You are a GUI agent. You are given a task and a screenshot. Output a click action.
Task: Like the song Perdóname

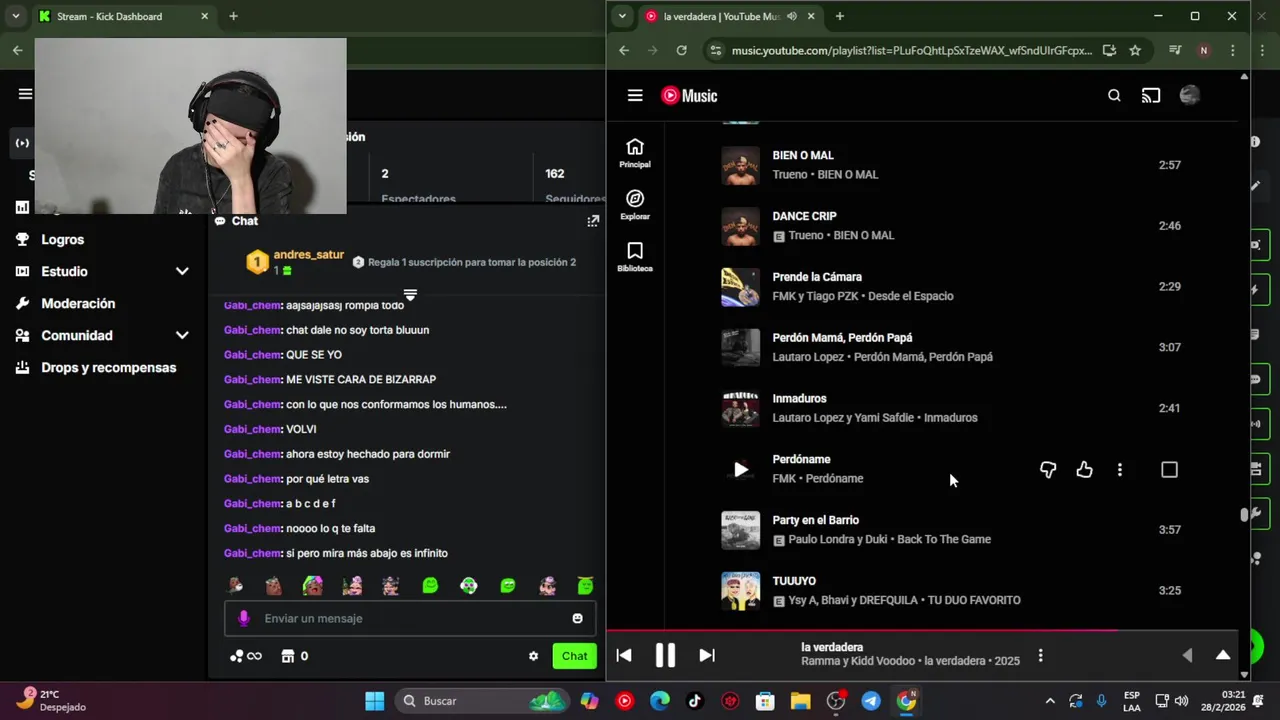1084,469
